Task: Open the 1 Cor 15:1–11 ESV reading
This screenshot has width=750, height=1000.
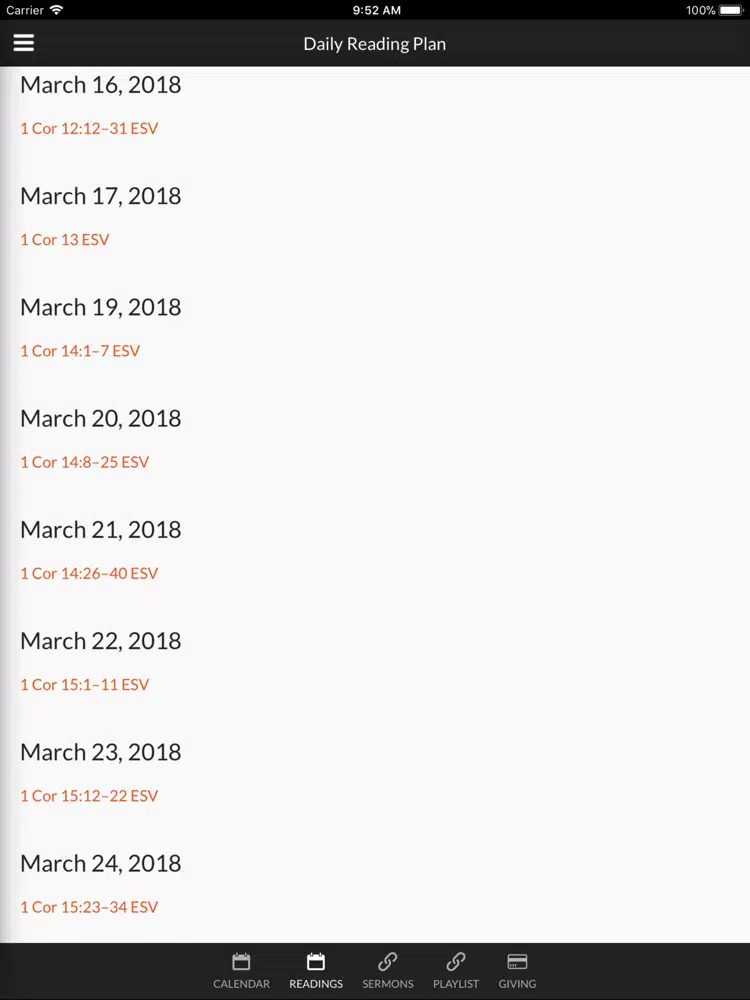Action: 85,684
